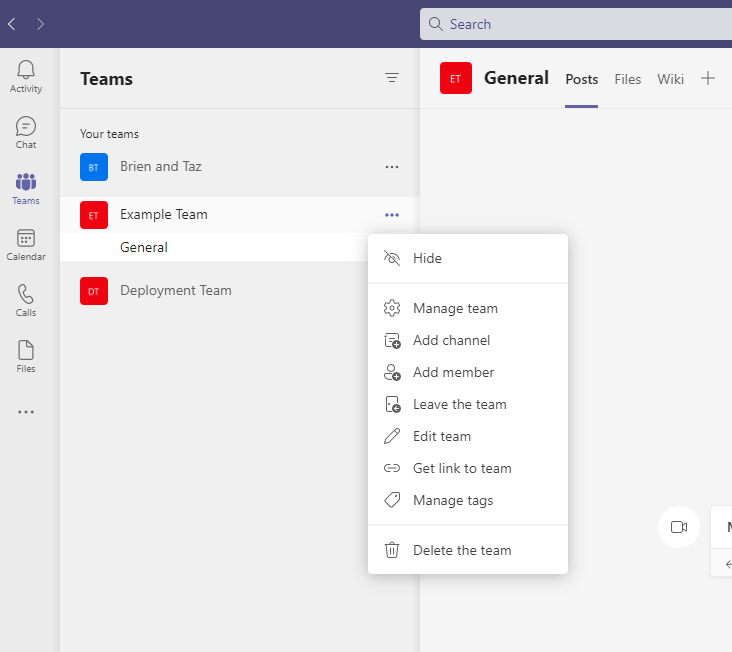Switch to the Posts tab
Image resolution: width=732 pixels, height=652 pixels.
tap(581, 79)
